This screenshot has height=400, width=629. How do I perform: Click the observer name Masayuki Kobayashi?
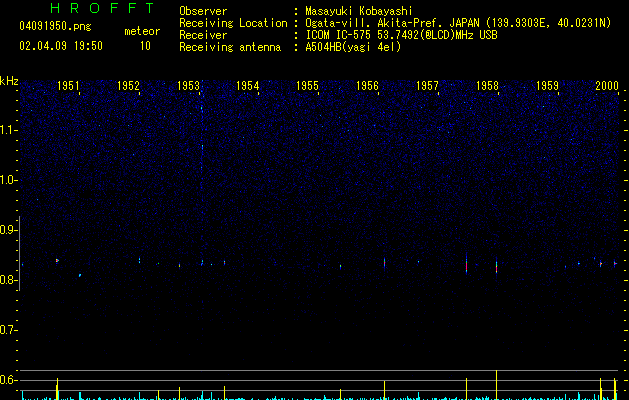(x=359, y=11)
